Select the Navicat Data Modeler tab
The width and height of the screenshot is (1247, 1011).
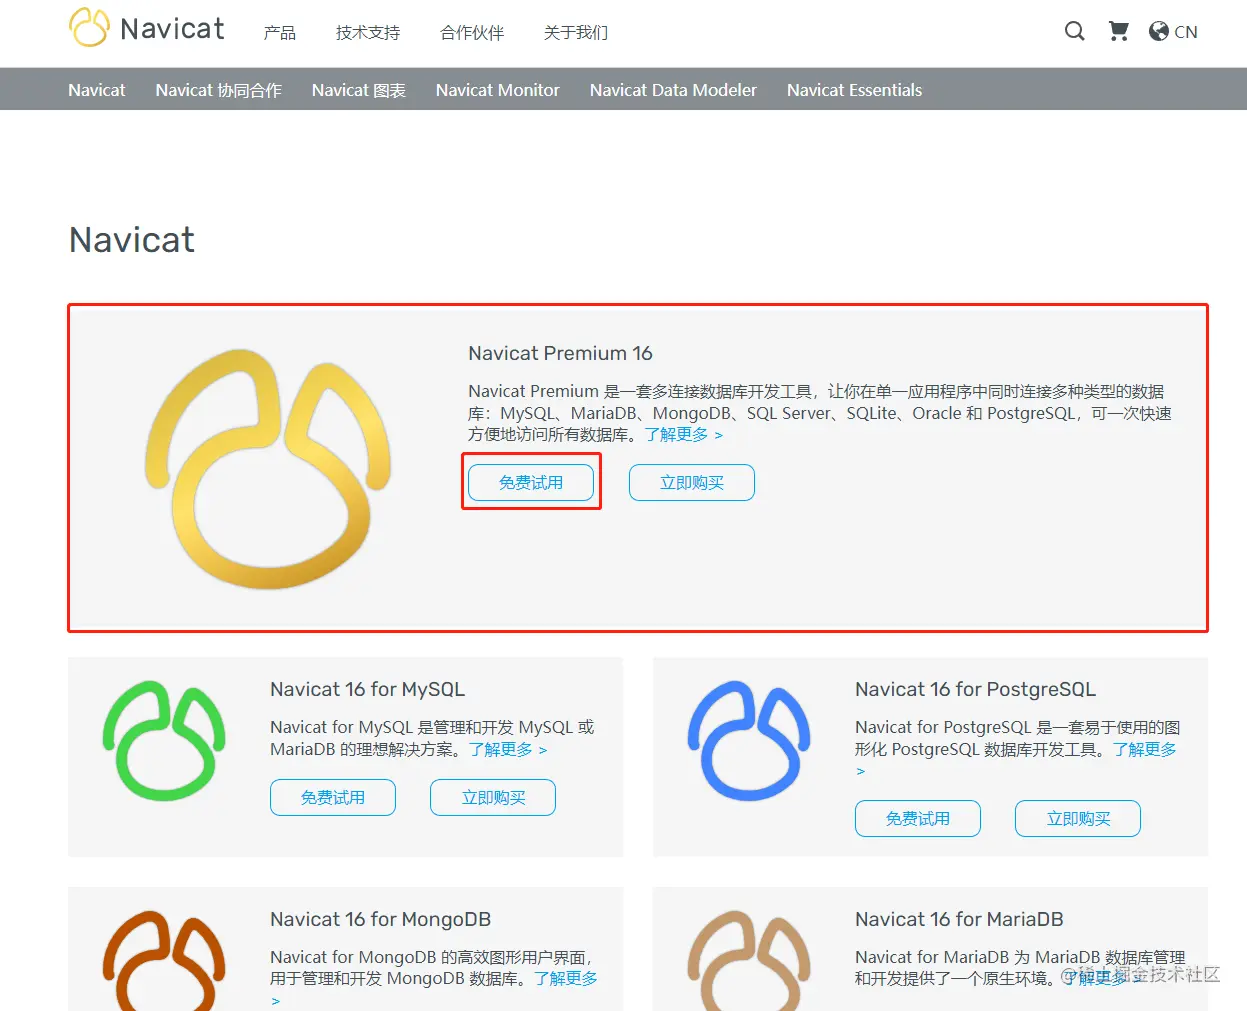click(x=673, y=90)
